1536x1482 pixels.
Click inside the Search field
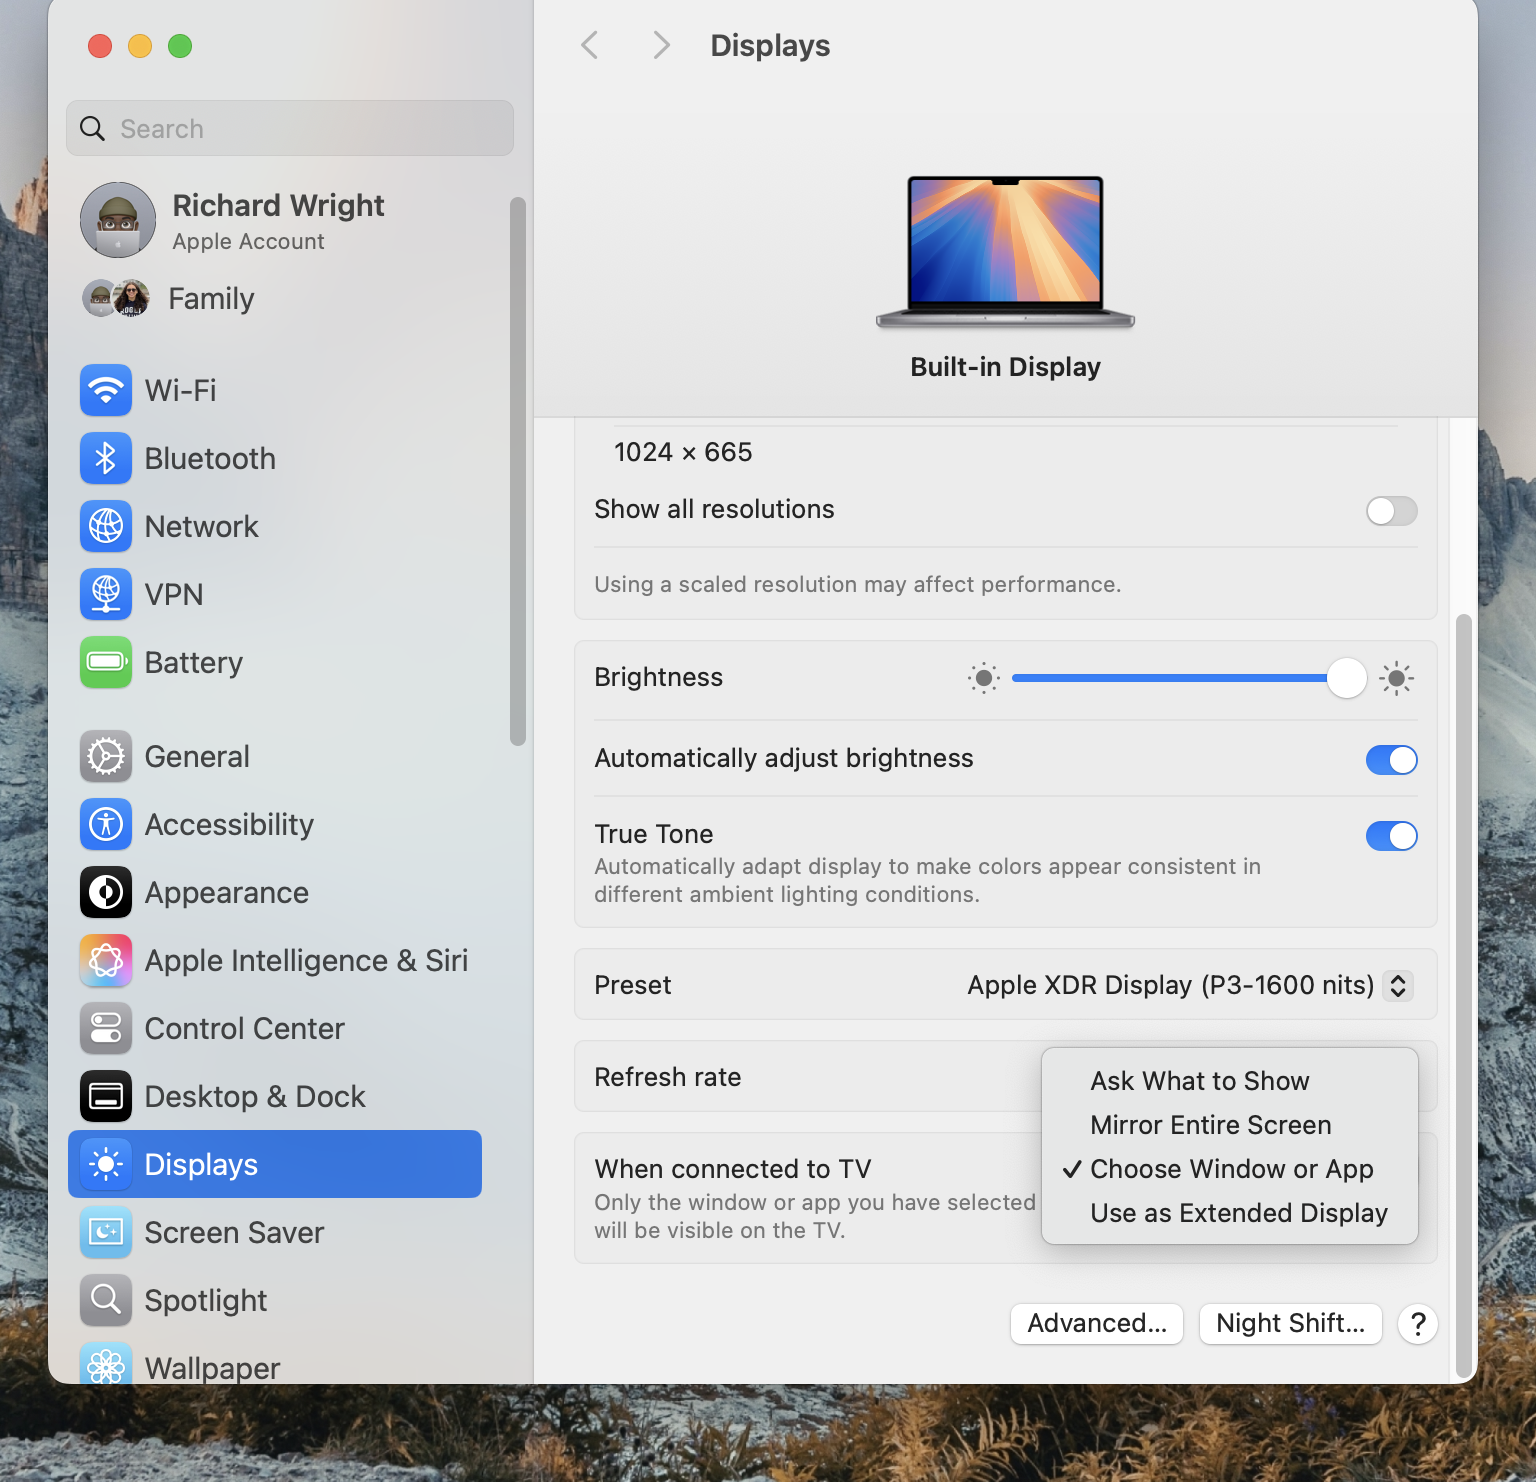290,128
